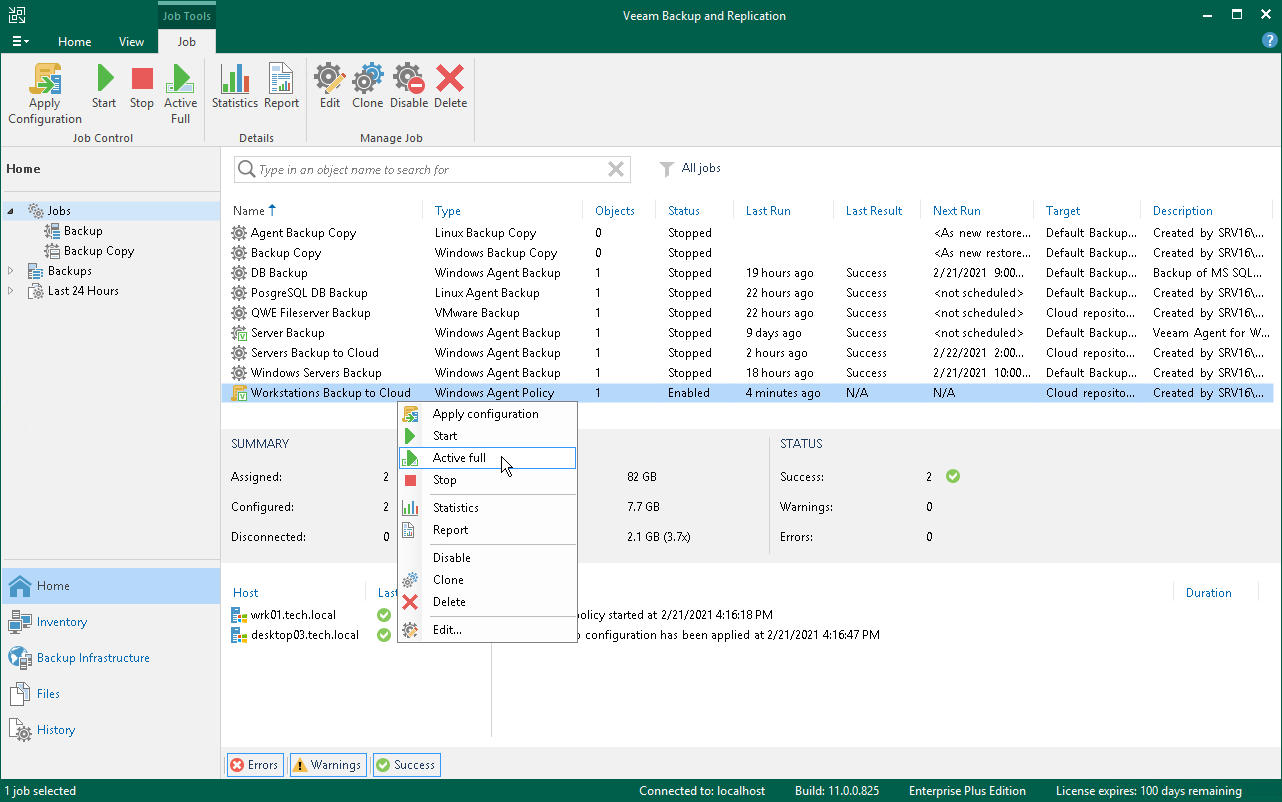This screenshot has width=1282, height=802.
Task: Open the Backup Infrastructure view
Action: click(92, 658)
